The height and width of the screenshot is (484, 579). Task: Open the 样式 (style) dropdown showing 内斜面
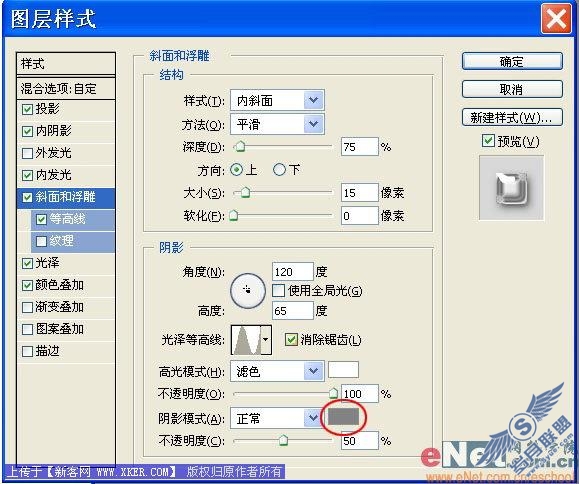coord(277,100)
